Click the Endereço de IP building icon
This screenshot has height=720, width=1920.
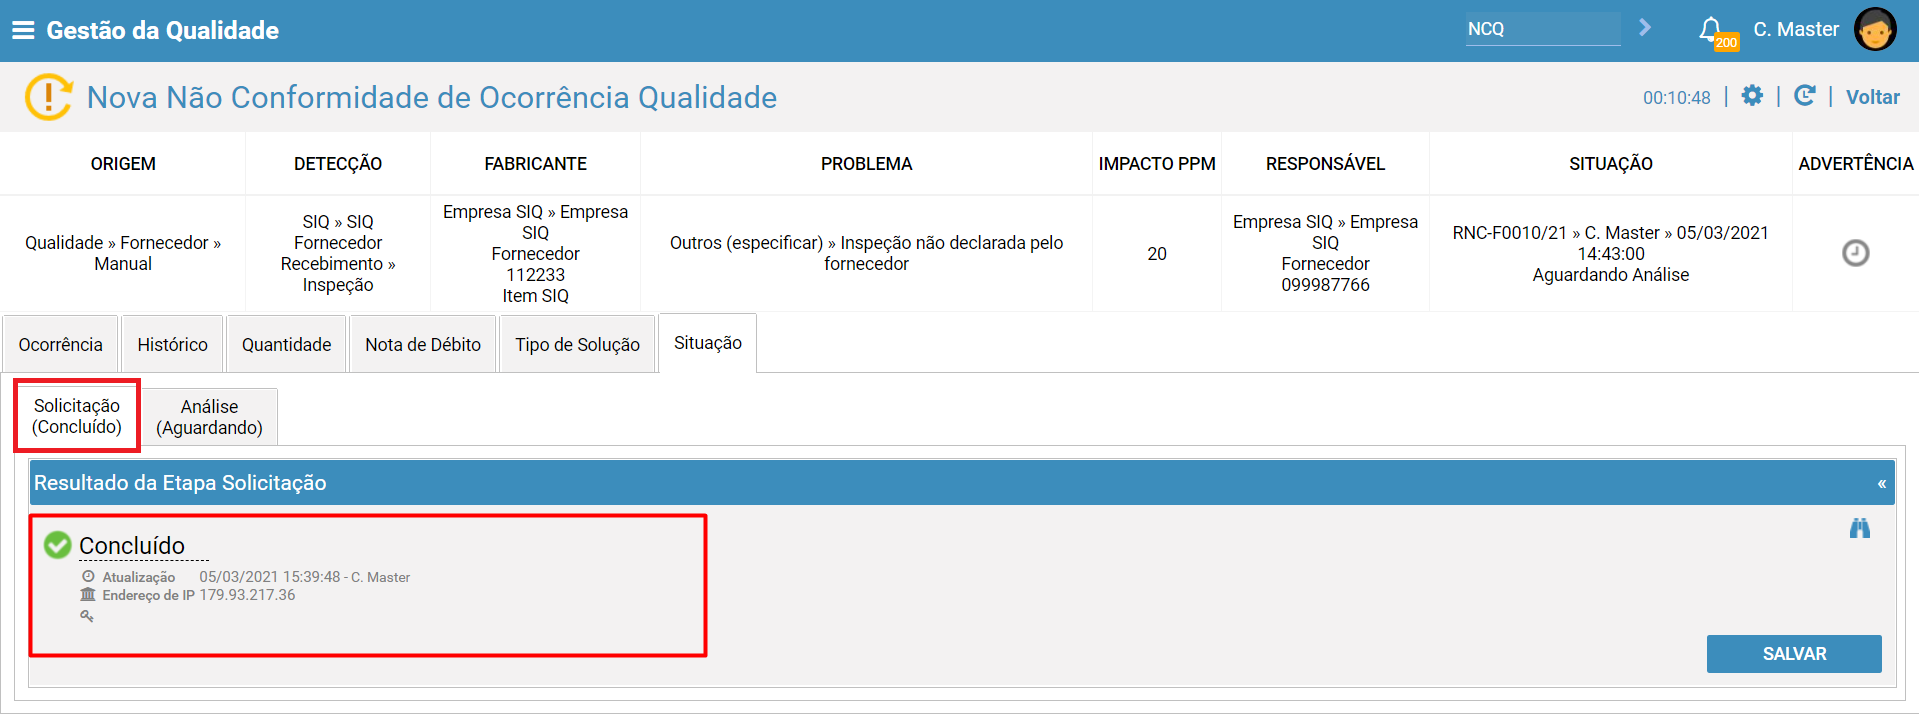[x=88, y=595]
